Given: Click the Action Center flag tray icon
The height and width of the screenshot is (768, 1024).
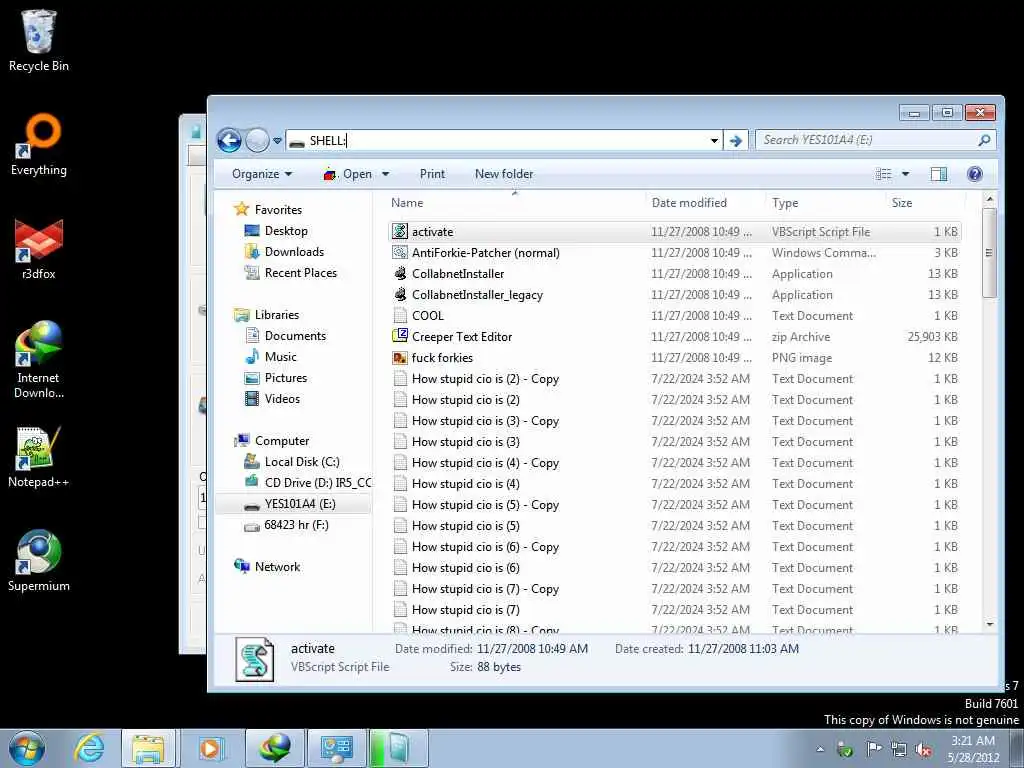Looking at the screenshot, I should 874,748.
